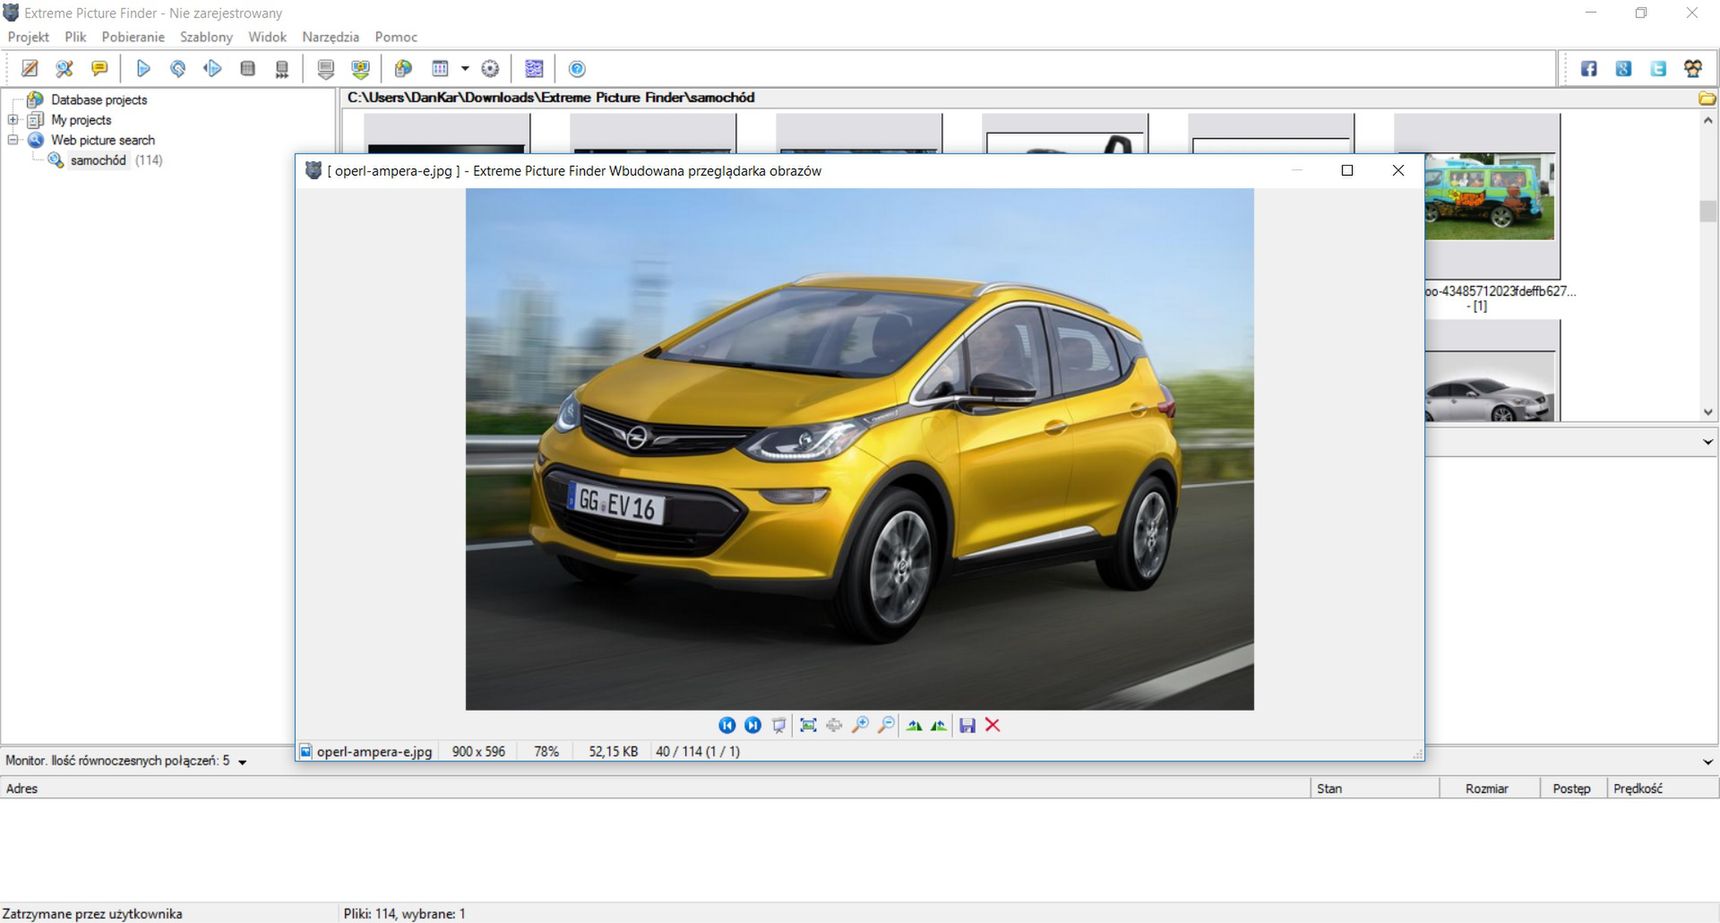Click the play-with-arrows toolbar icon
Image resolution: width=1720 pixels, height=923 pixels.
click(212, 69)
